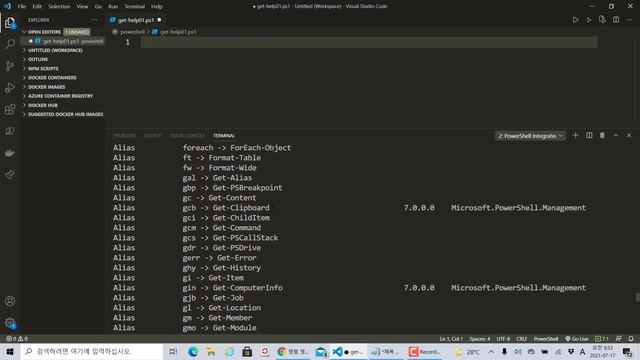Open the Edit menu
Viewport: 640px width, 360px height.
tap(37, 7)
